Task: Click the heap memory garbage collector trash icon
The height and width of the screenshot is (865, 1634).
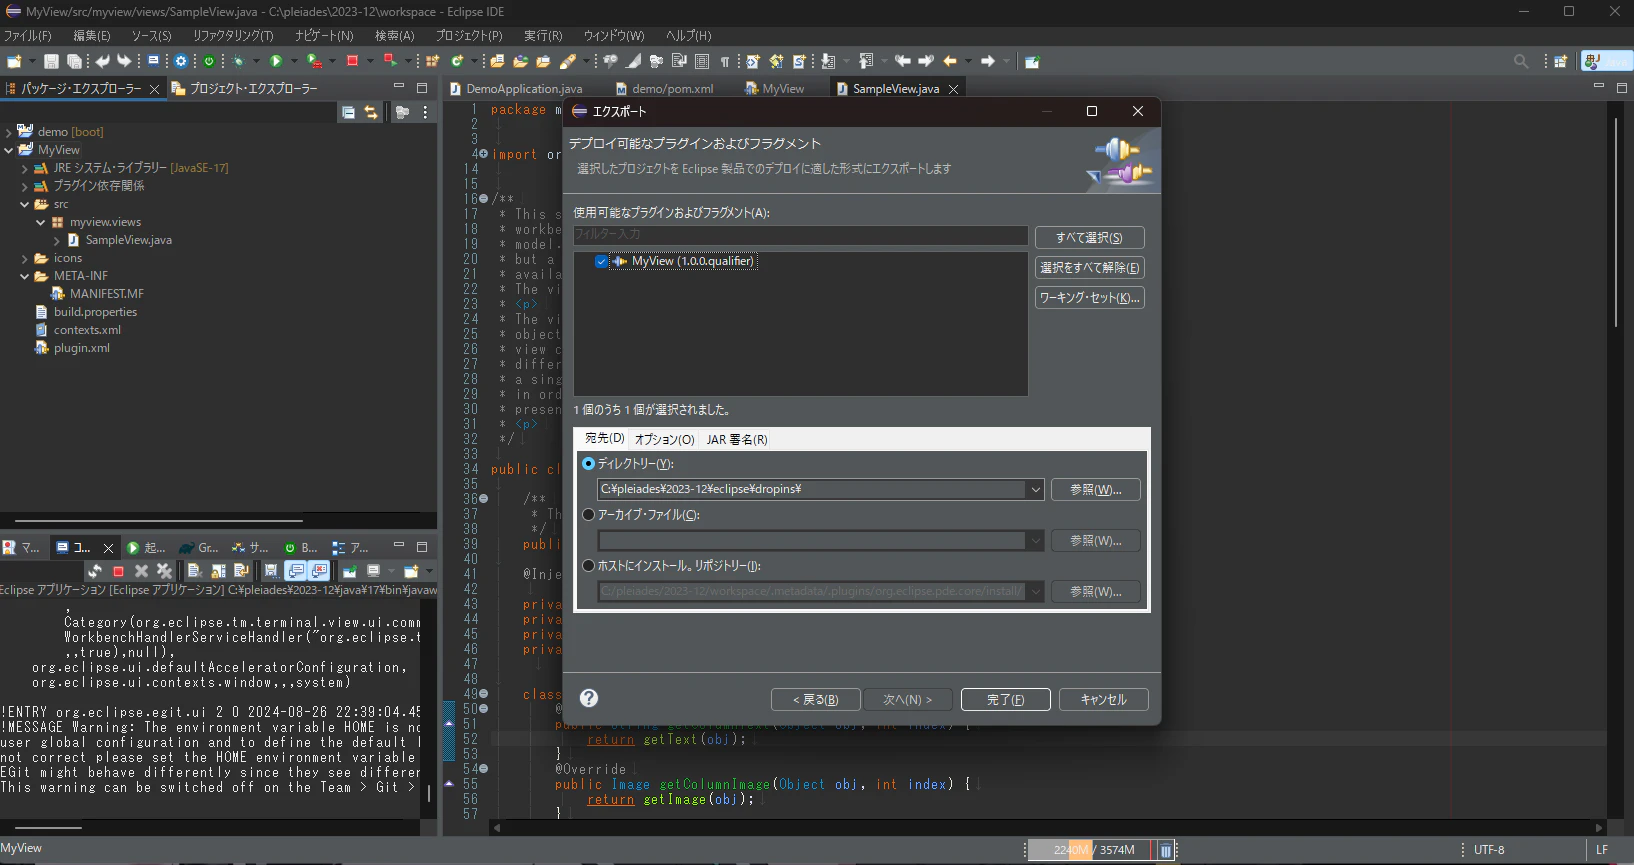Action: pyautogui.click(x=1166, y=850)
